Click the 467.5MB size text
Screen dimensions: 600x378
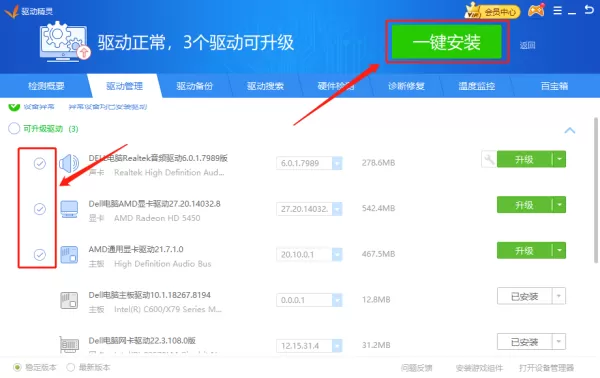pyautogui.click(x=378, y=254)
